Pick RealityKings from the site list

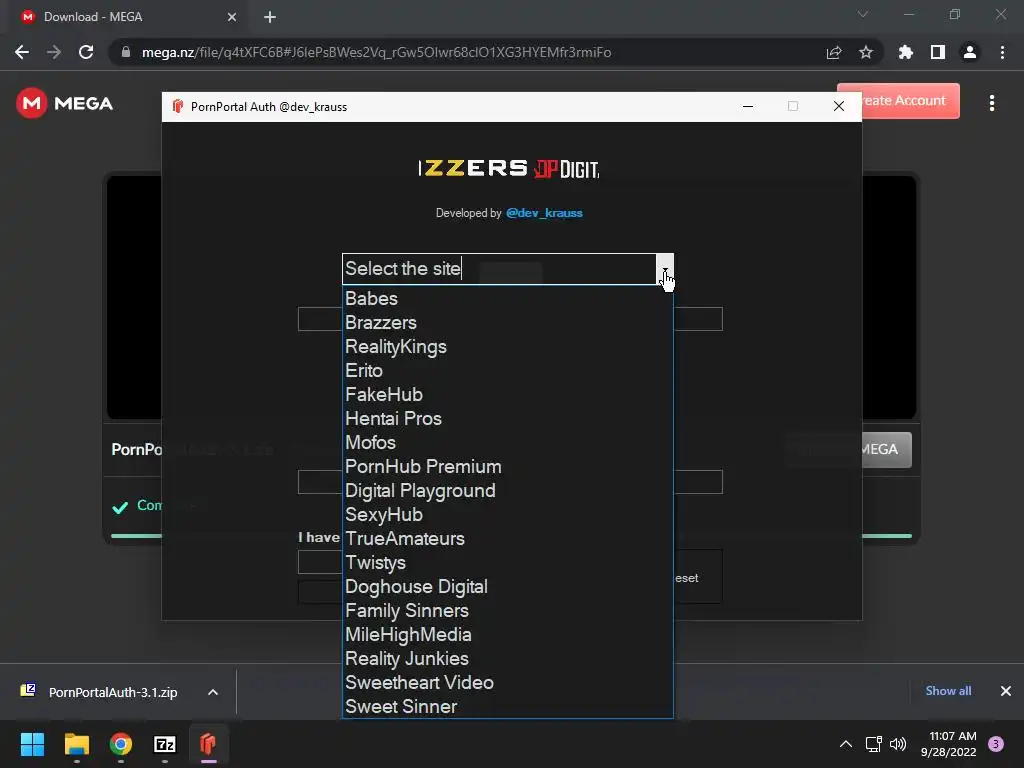pos(507,347)
